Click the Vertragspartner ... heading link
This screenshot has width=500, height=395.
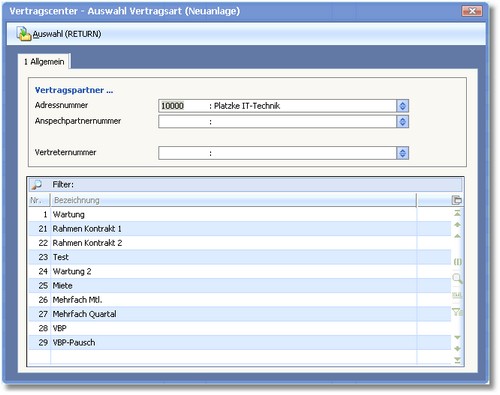click(x=74, y=90)
